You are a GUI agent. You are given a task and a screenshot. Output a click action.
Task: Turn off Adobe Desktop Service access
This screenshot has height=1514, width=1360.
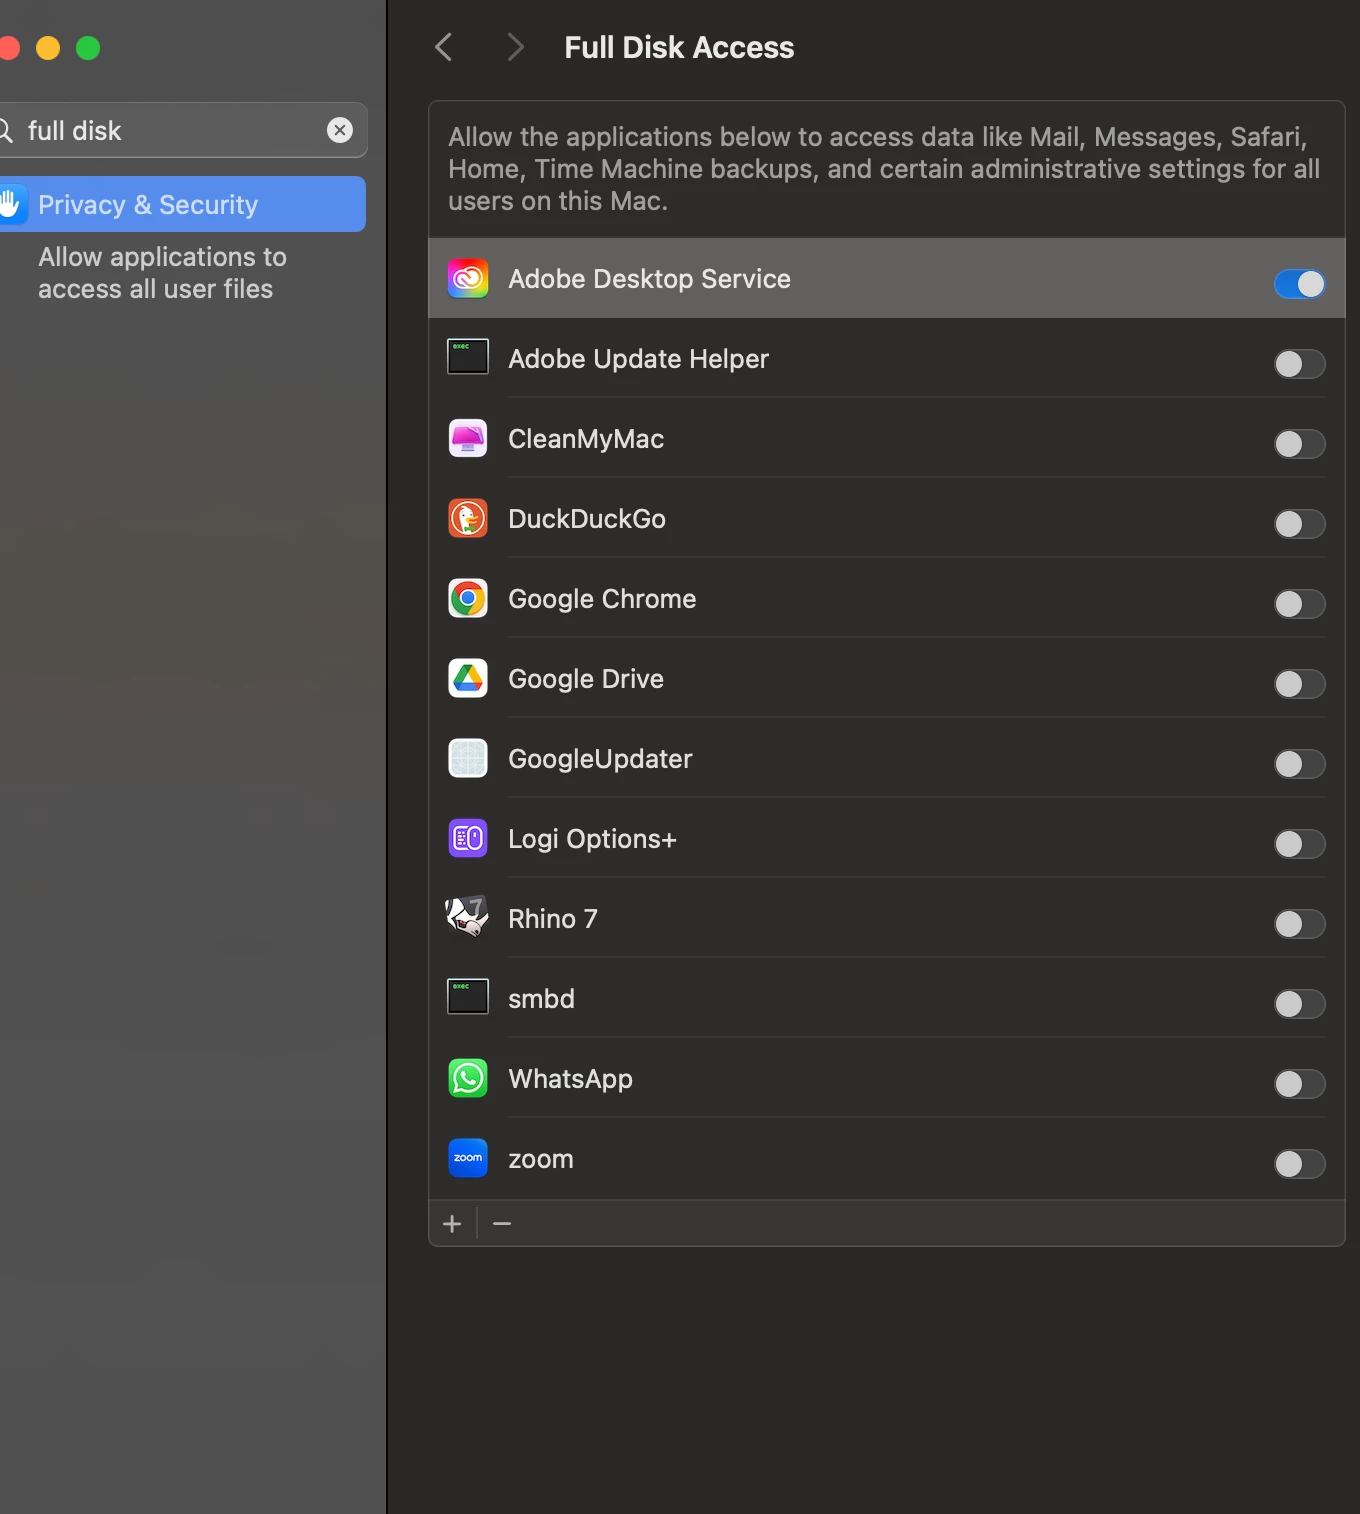(x=1300, y=284)
